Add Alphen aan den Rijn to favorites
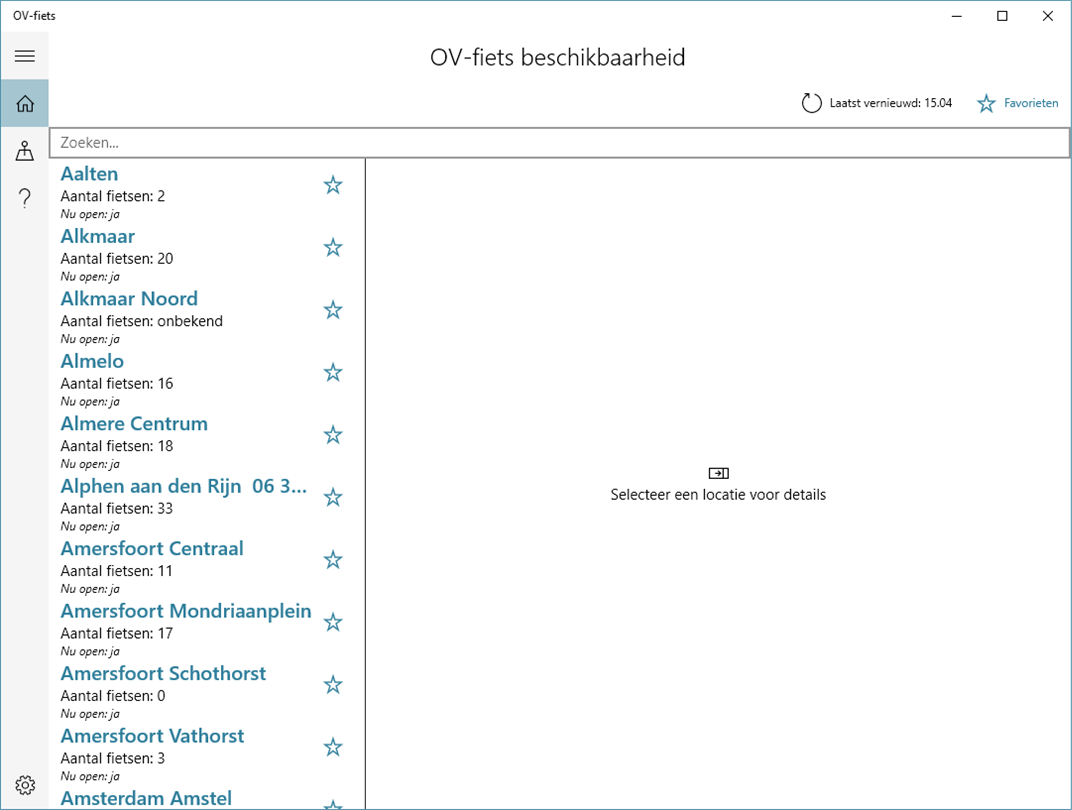 coord(333,498)
